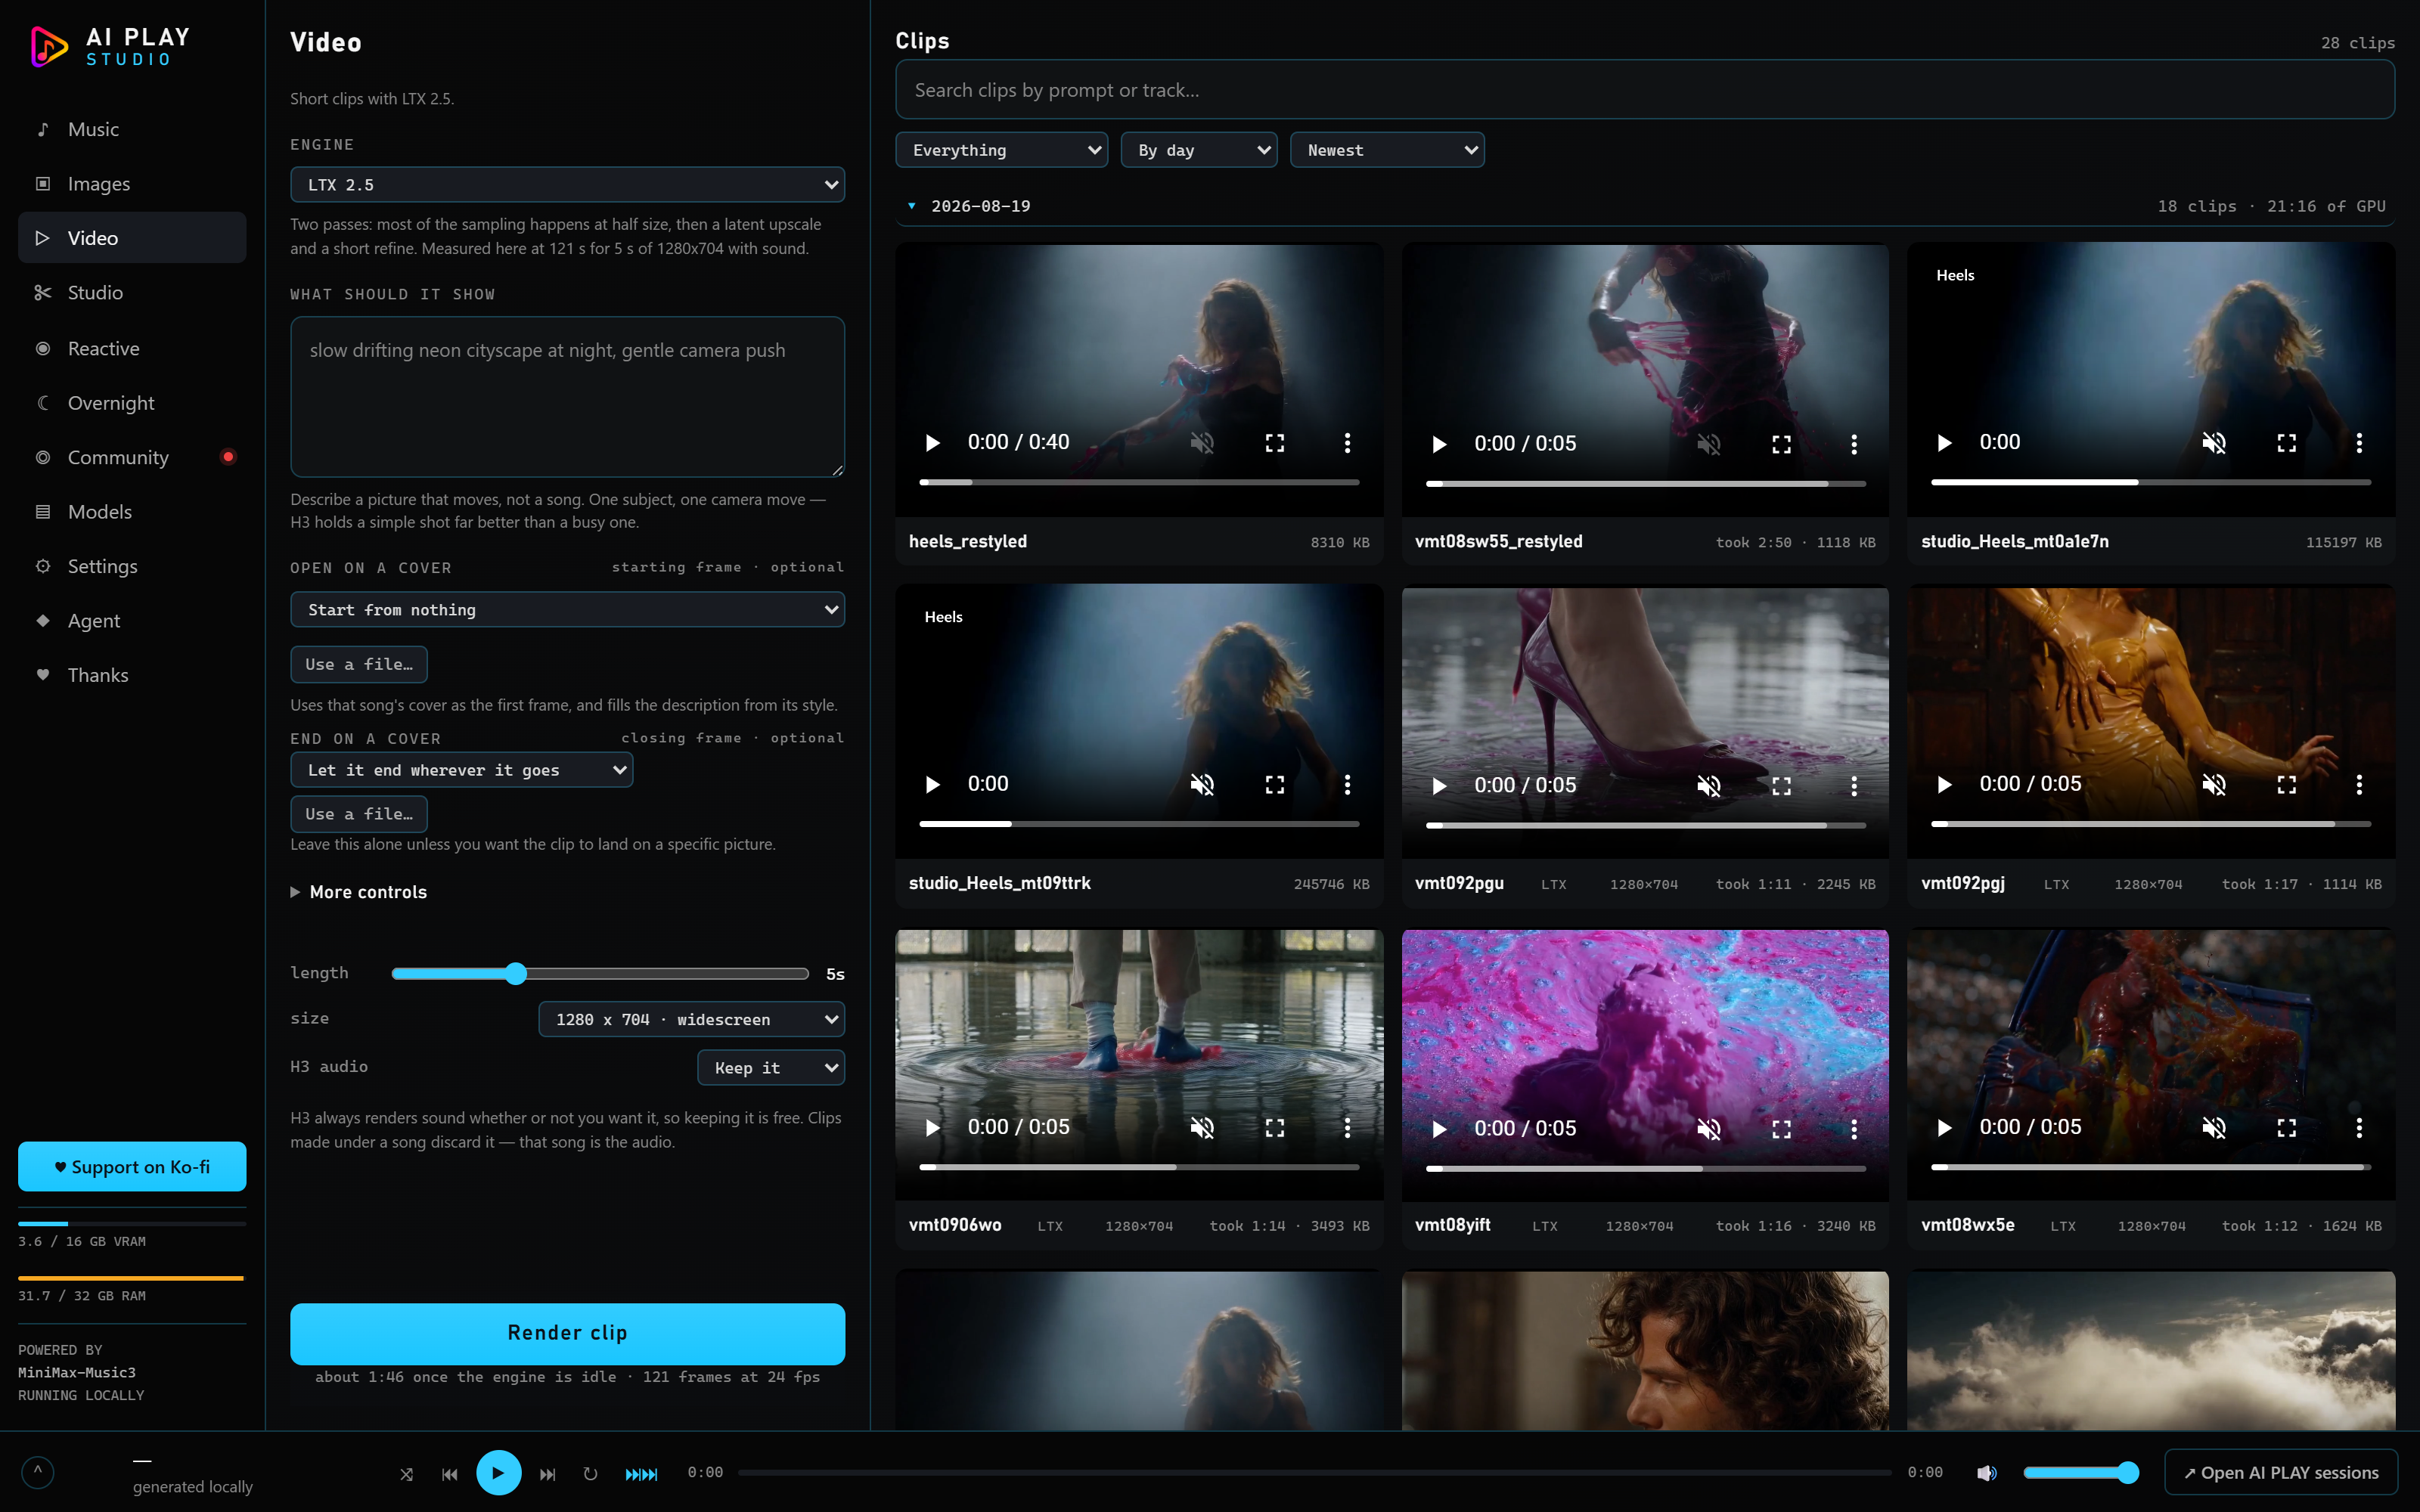
Task: Click the main play button in bottom player
Action: coord(498,1473)
